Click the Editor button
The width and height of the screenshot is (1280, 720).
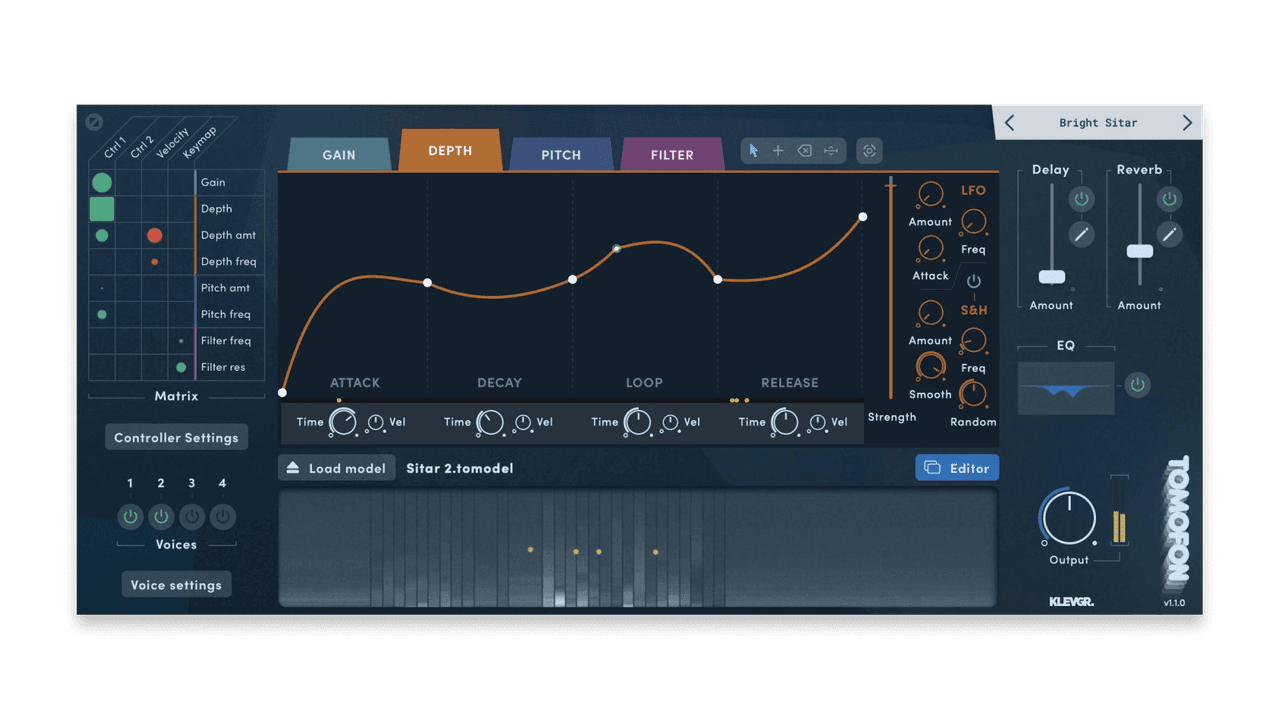(956, 467)
